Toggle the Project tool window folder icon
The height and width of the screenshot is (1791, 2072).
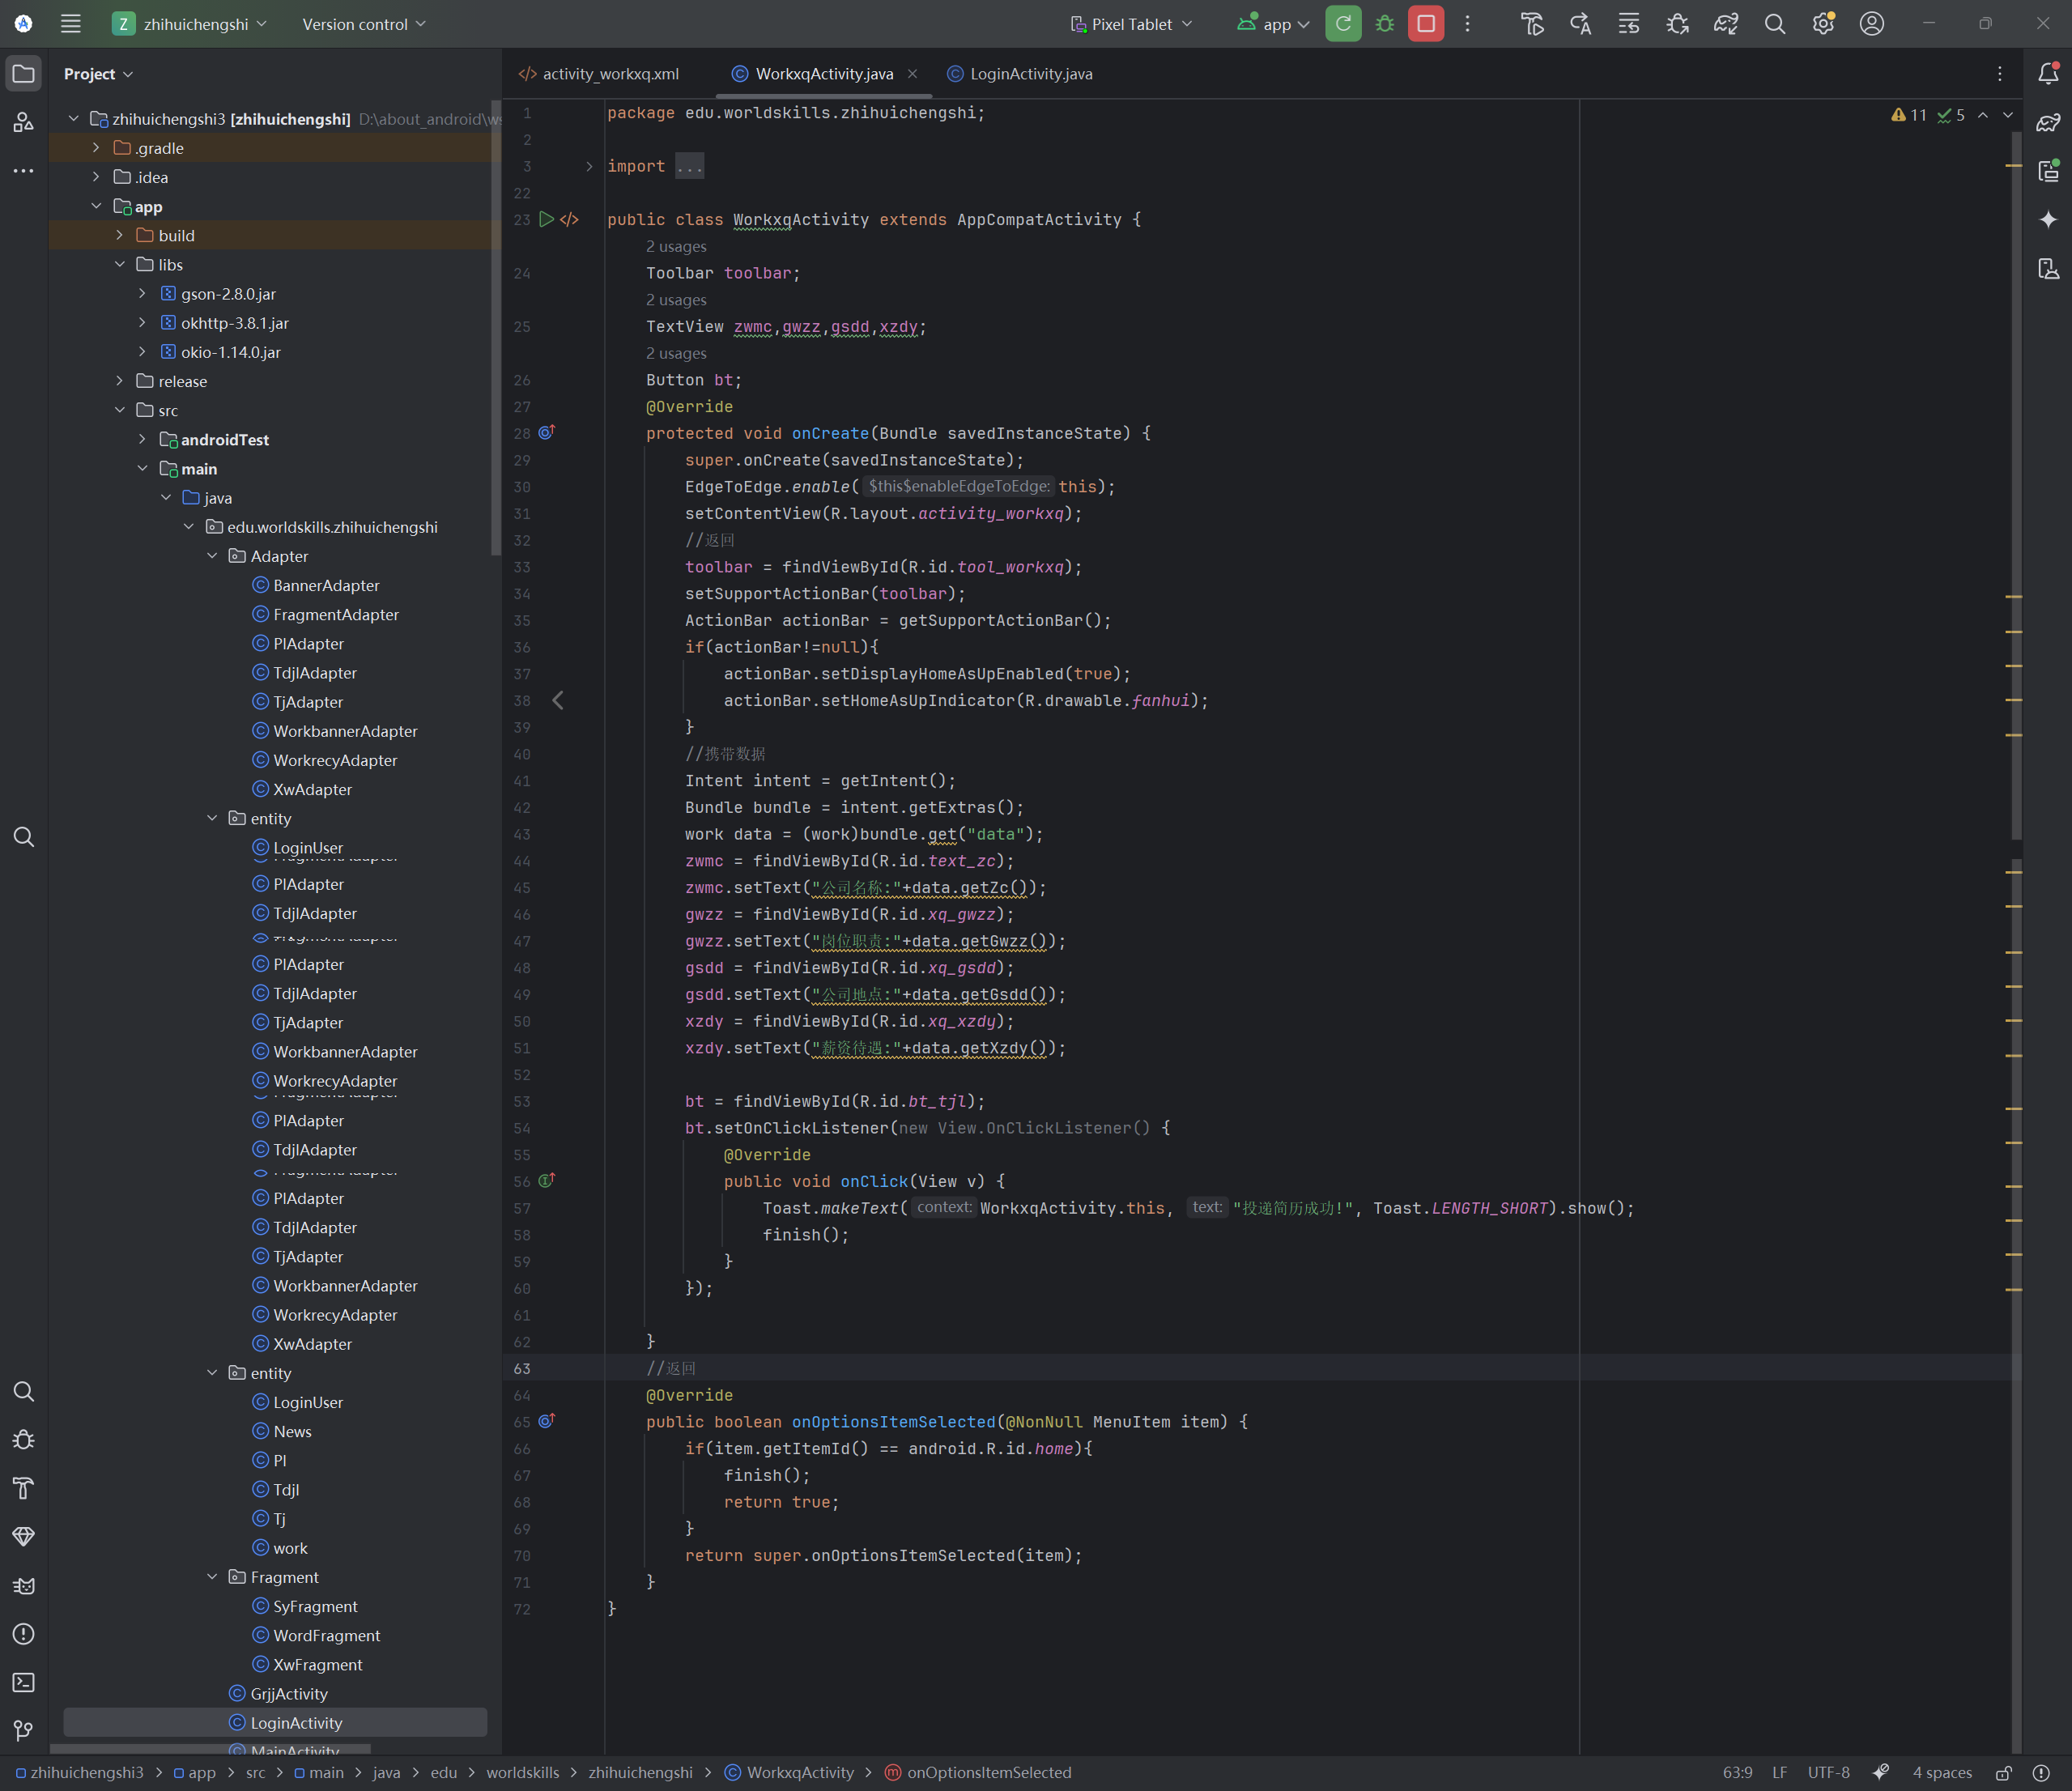coord(23,73)
